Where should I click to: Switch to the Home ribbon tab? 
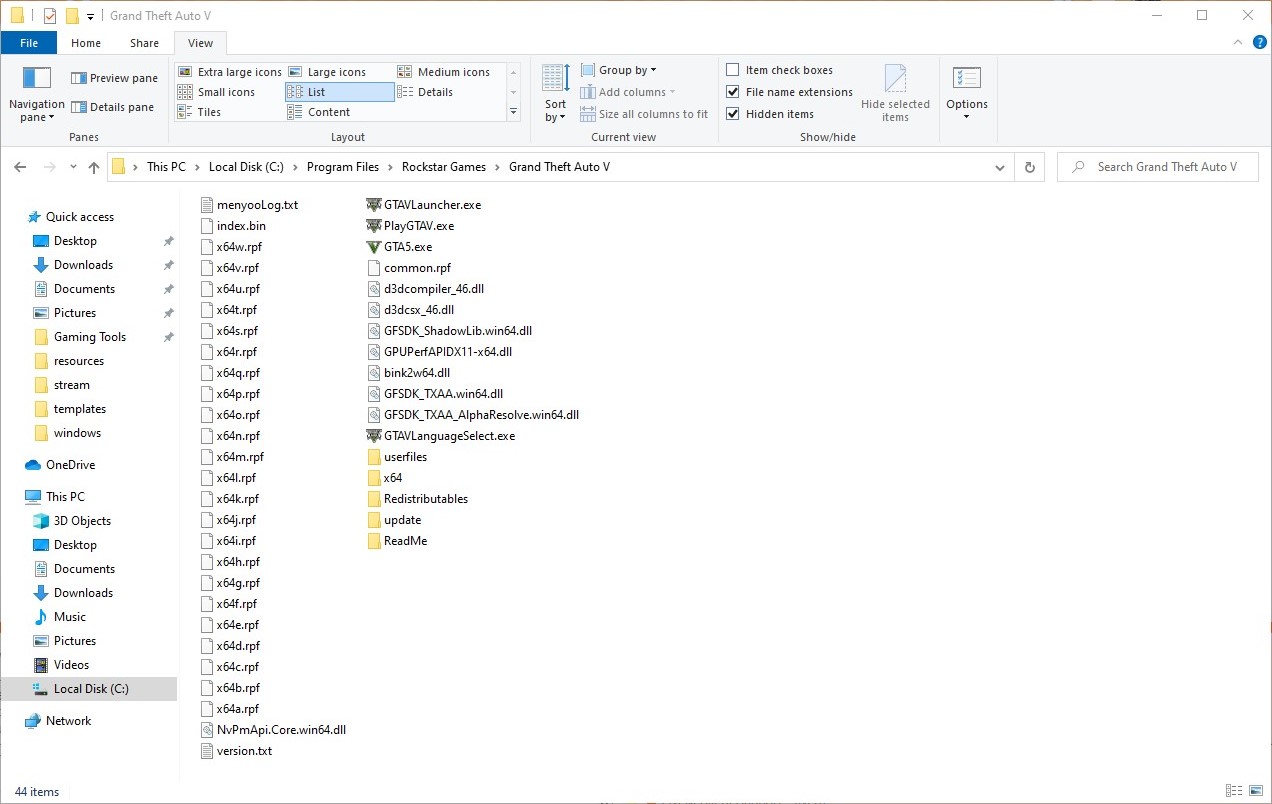click(x=86, y=43)
